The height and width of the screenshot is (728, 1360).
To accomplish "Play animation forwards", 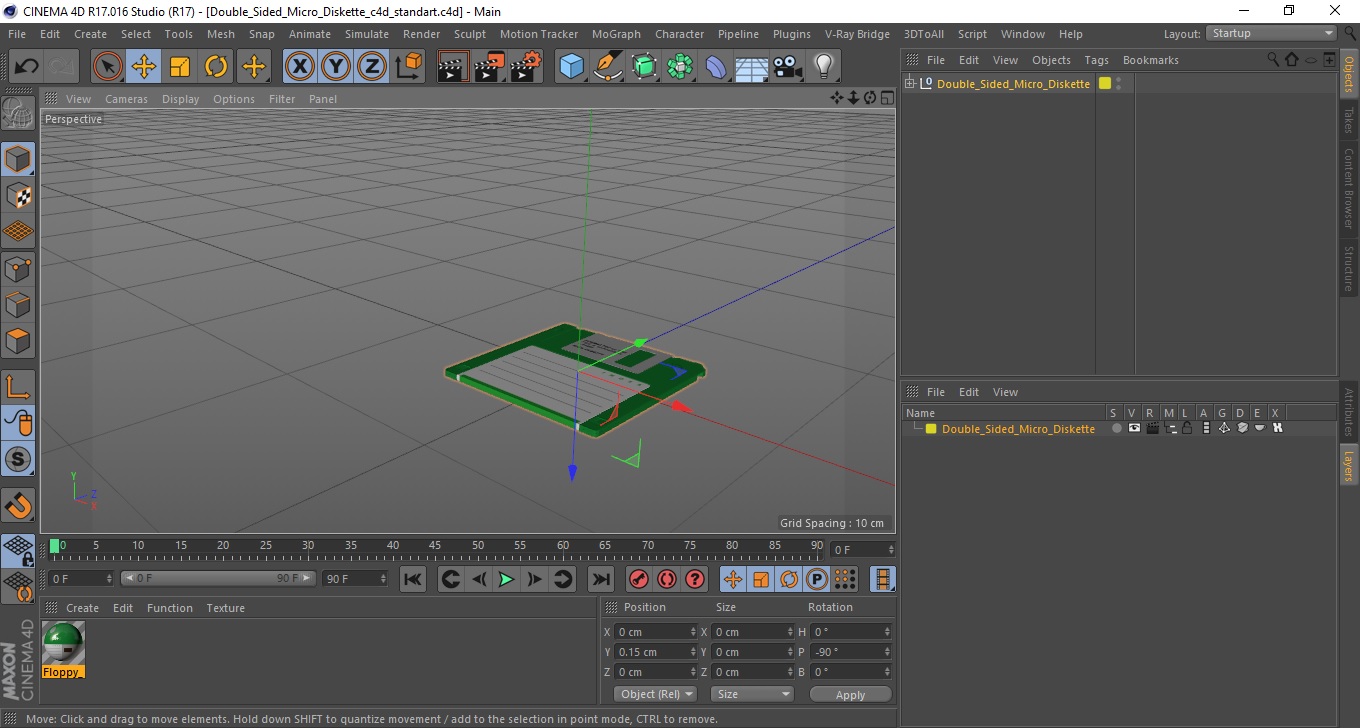I will [507, 579].
